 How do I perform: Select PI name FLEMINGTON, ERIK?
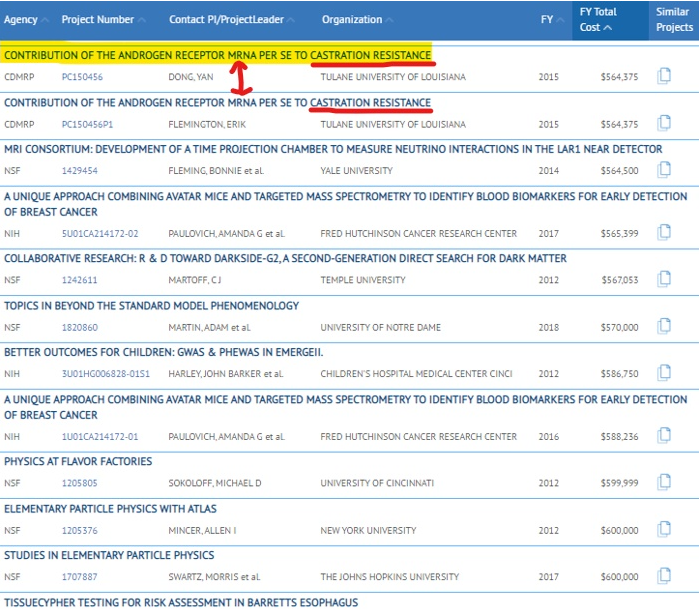pos(207,124)
